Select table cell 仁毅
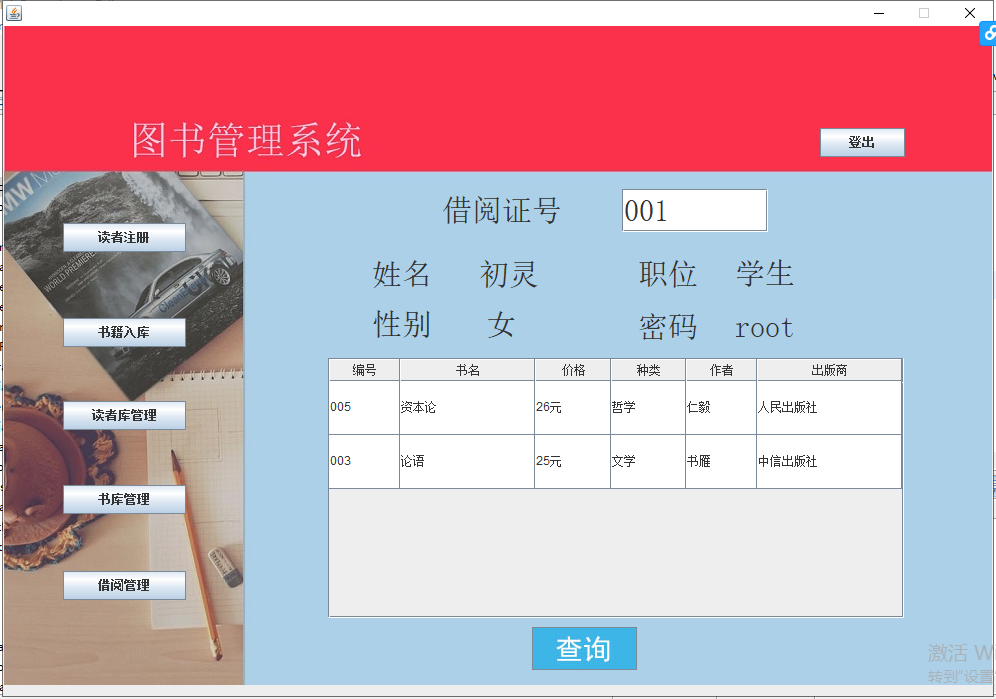 pyautogui.click(x=721, y=407)
